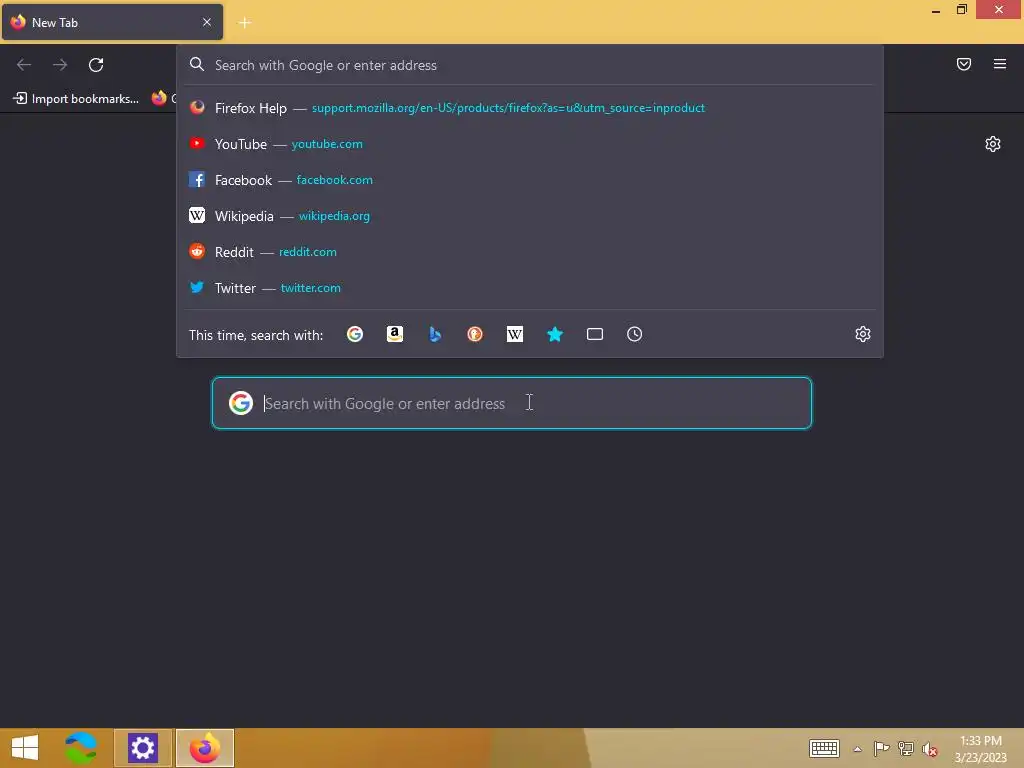Search this time with DuckDuckGo icon
This screenshot has width=1024, height=768.
[x=475, y=334]
